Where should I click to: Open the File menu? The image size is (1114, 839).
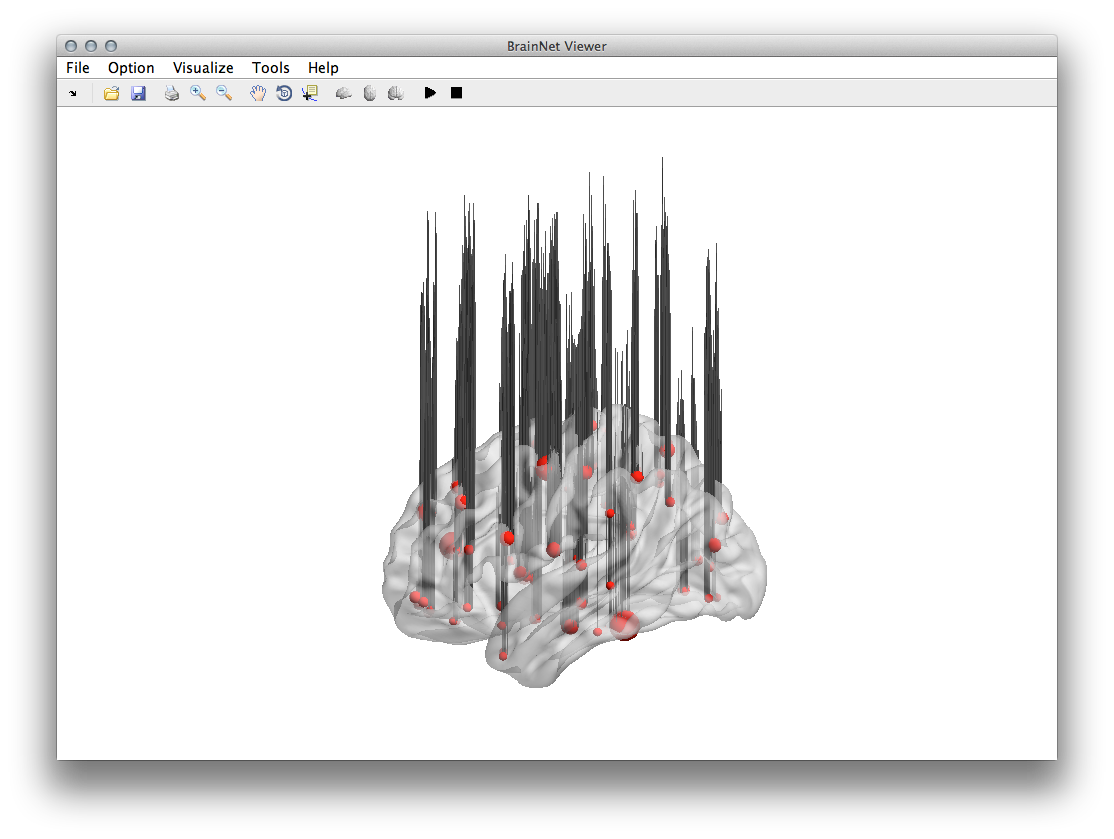78,68
